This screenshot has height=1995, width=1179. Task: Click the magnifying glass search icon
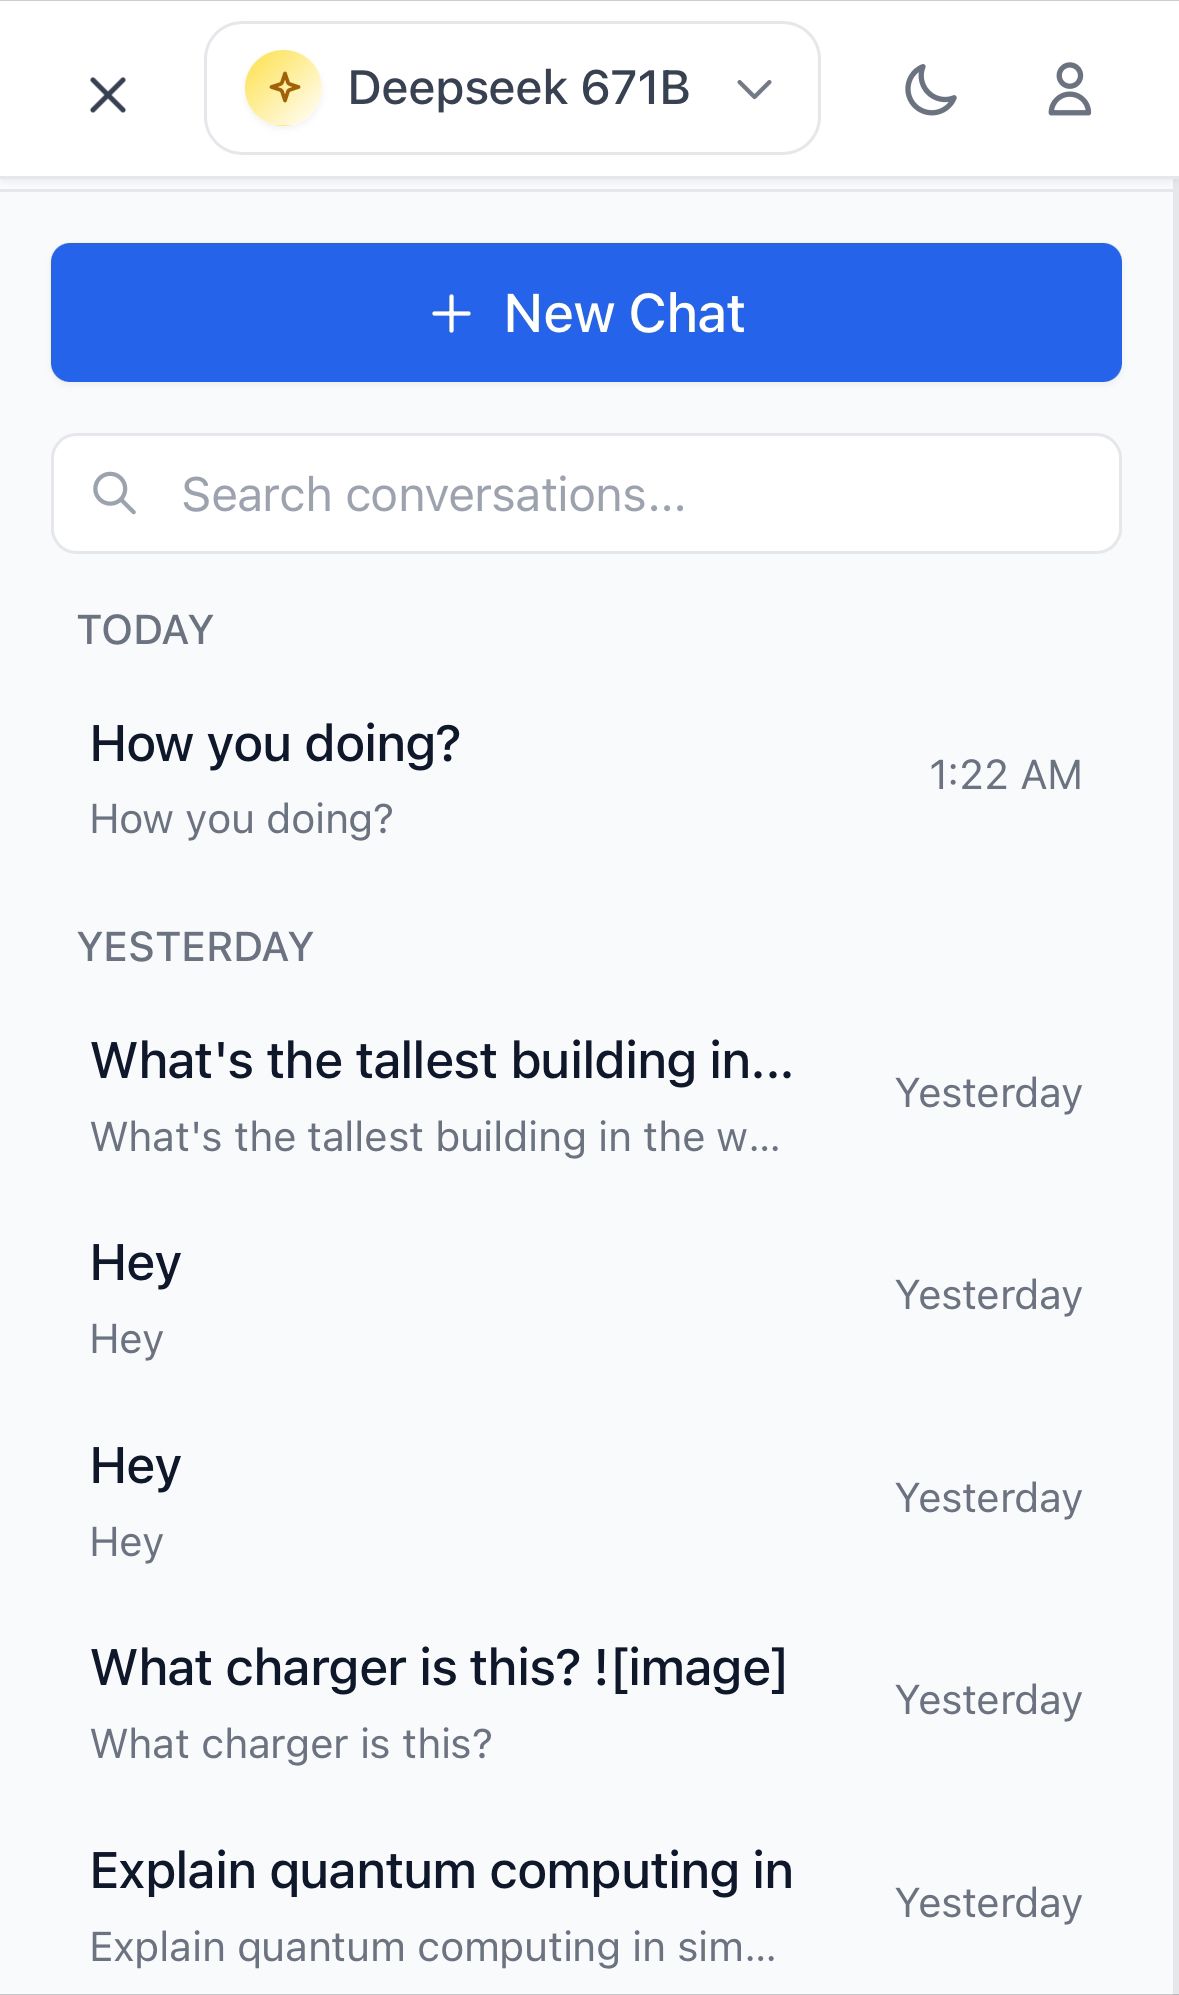tap(114, 493)
